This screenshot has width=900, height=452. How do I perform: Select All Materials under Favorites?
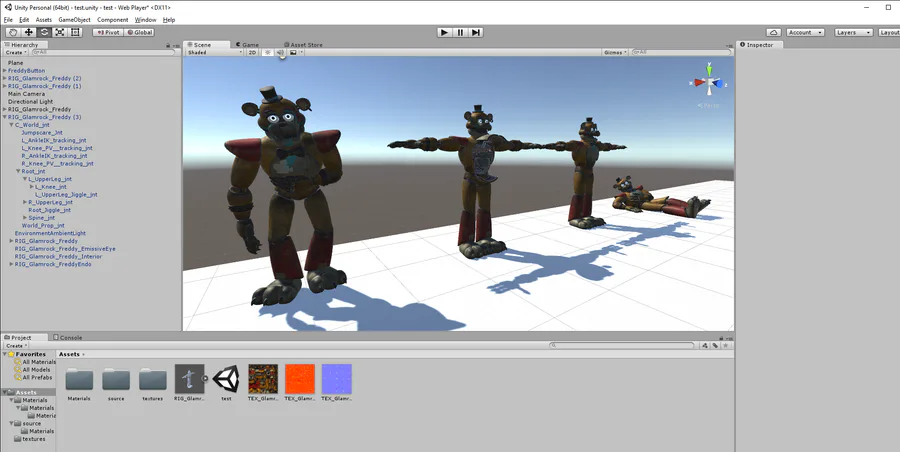pyautogui.click(x=35, y=362)
